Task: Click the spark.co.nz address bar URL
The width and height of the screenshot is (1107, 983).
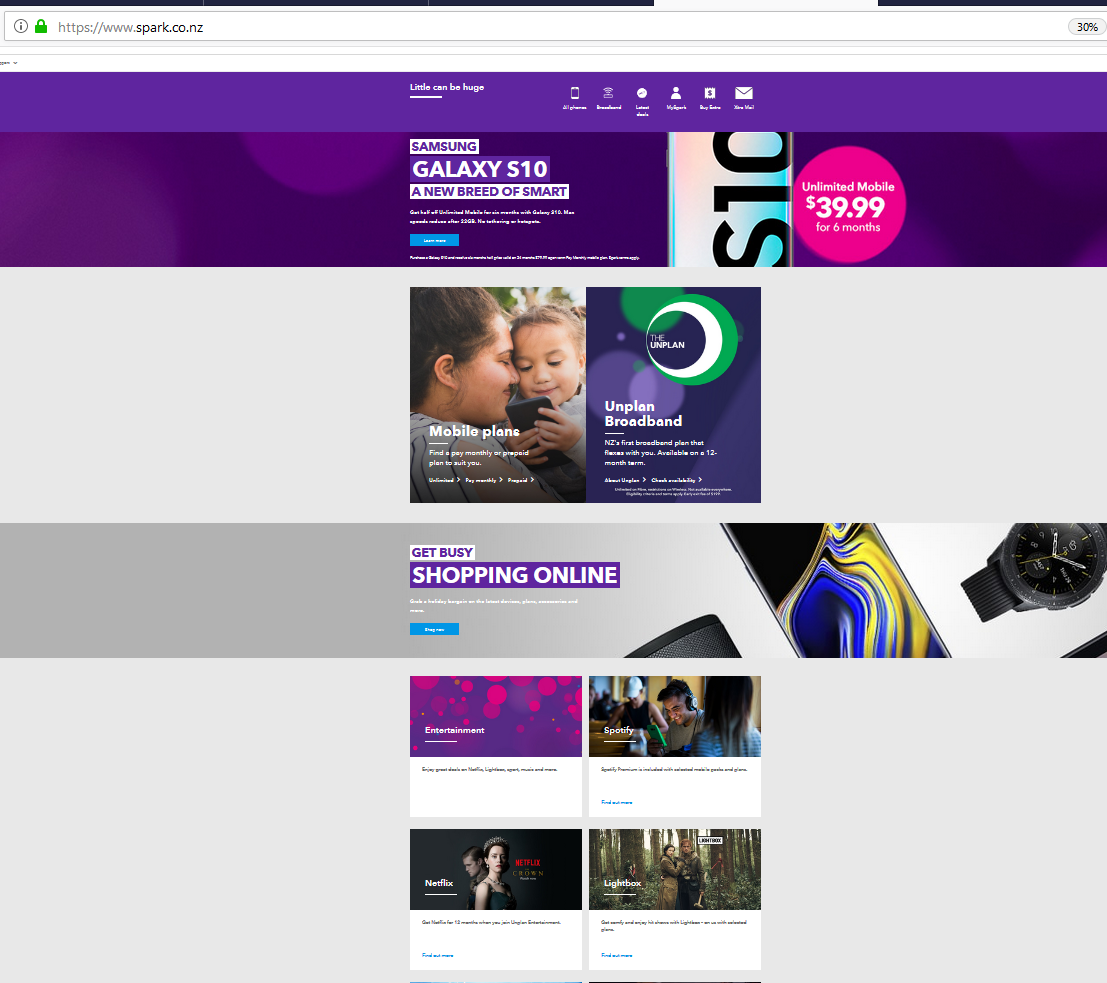Action: [x=131, y=28]
